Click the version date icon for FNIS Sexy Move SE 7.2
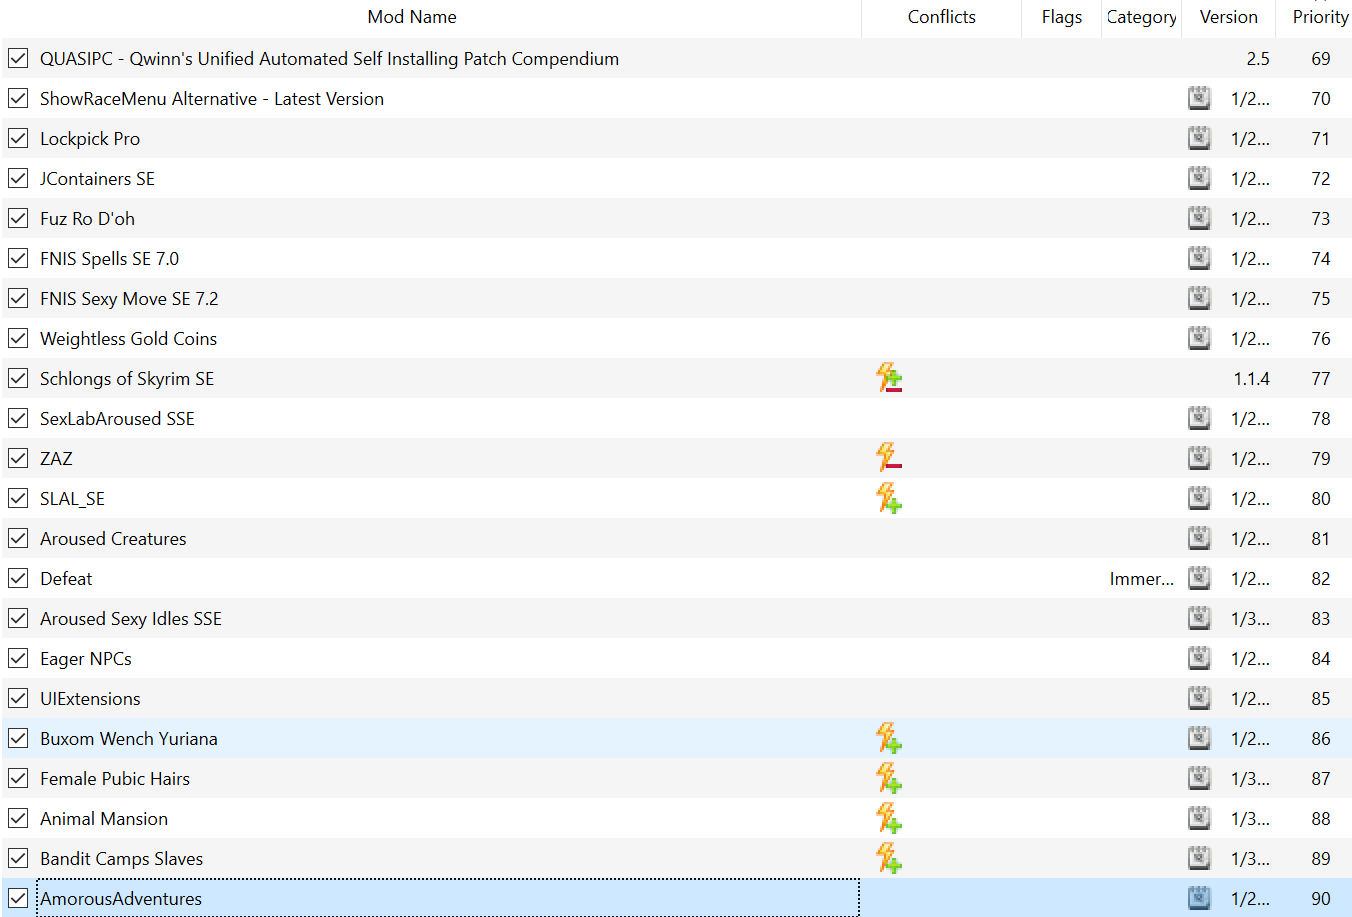The width and height of the screenshot is (1352, 917). coord(1199,298)
